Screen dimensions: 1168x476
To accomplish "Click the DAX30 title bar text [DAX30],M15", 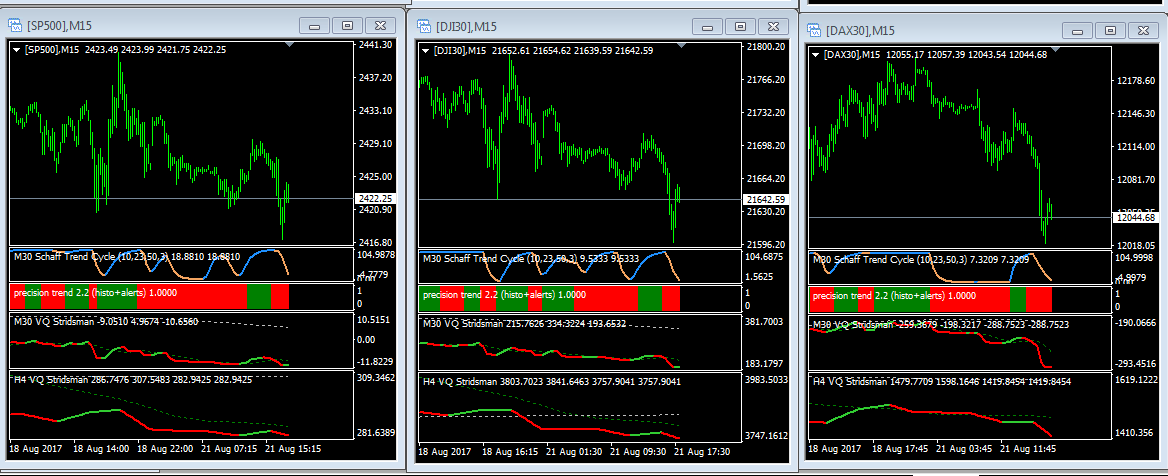I will 860,31.
